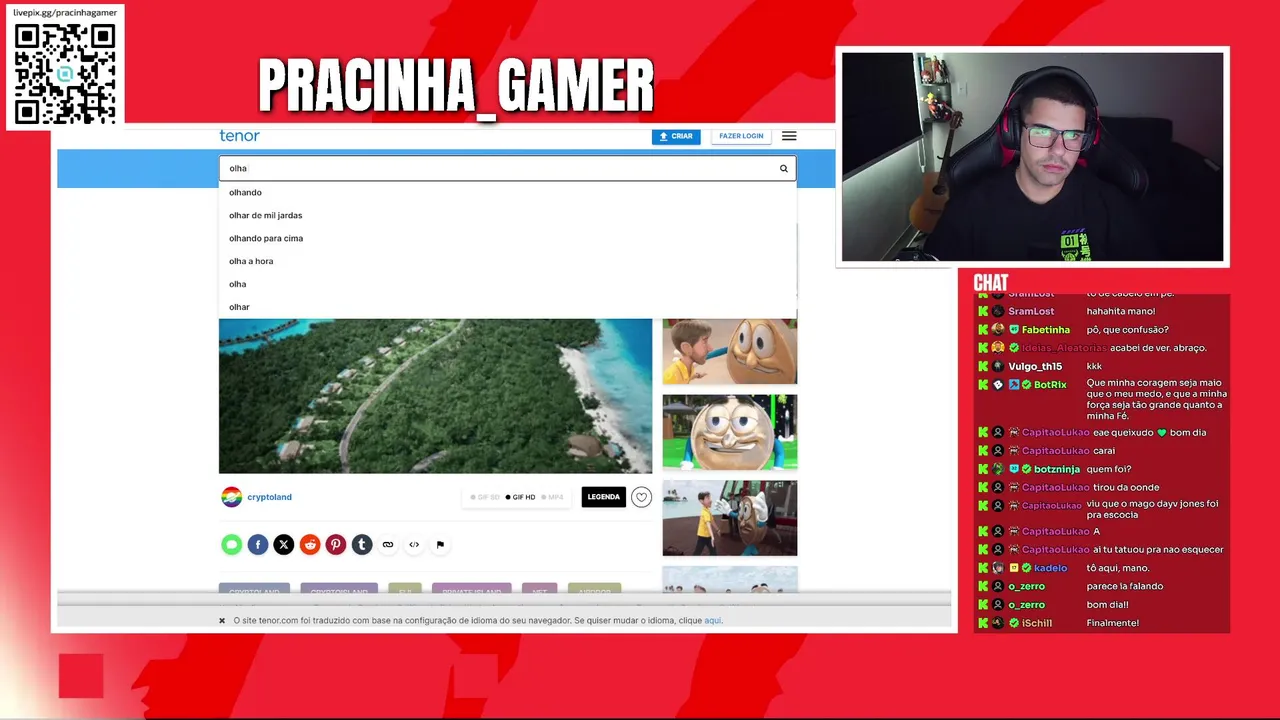Click the 'hahahita mano!' chat message

point(1121,312)
